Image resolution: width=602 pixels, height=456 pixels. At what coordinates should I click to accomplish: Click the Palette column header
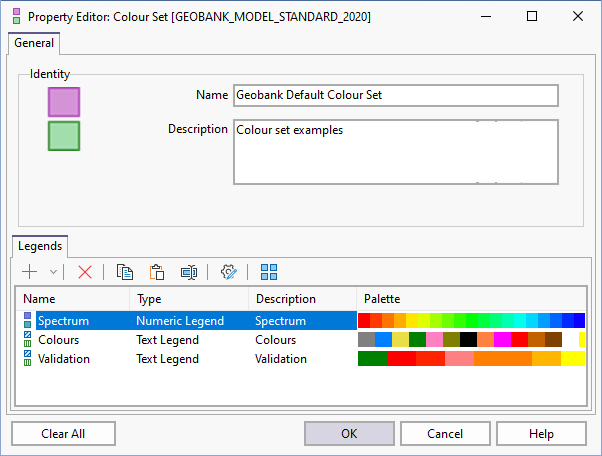[471, 299]
